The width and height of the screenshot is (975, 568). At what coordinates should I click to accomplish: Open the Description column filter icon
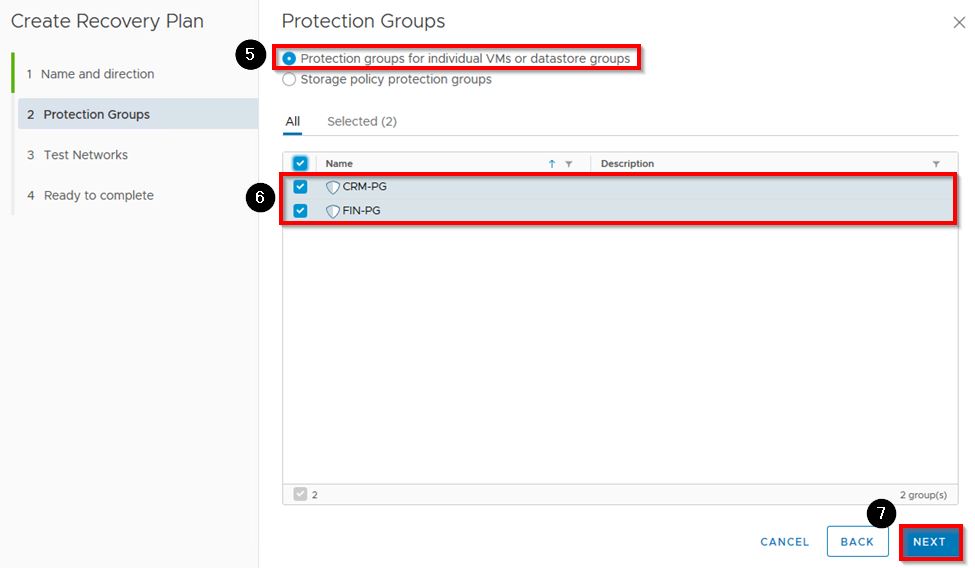pyautogui.click(x=936, y=164)
